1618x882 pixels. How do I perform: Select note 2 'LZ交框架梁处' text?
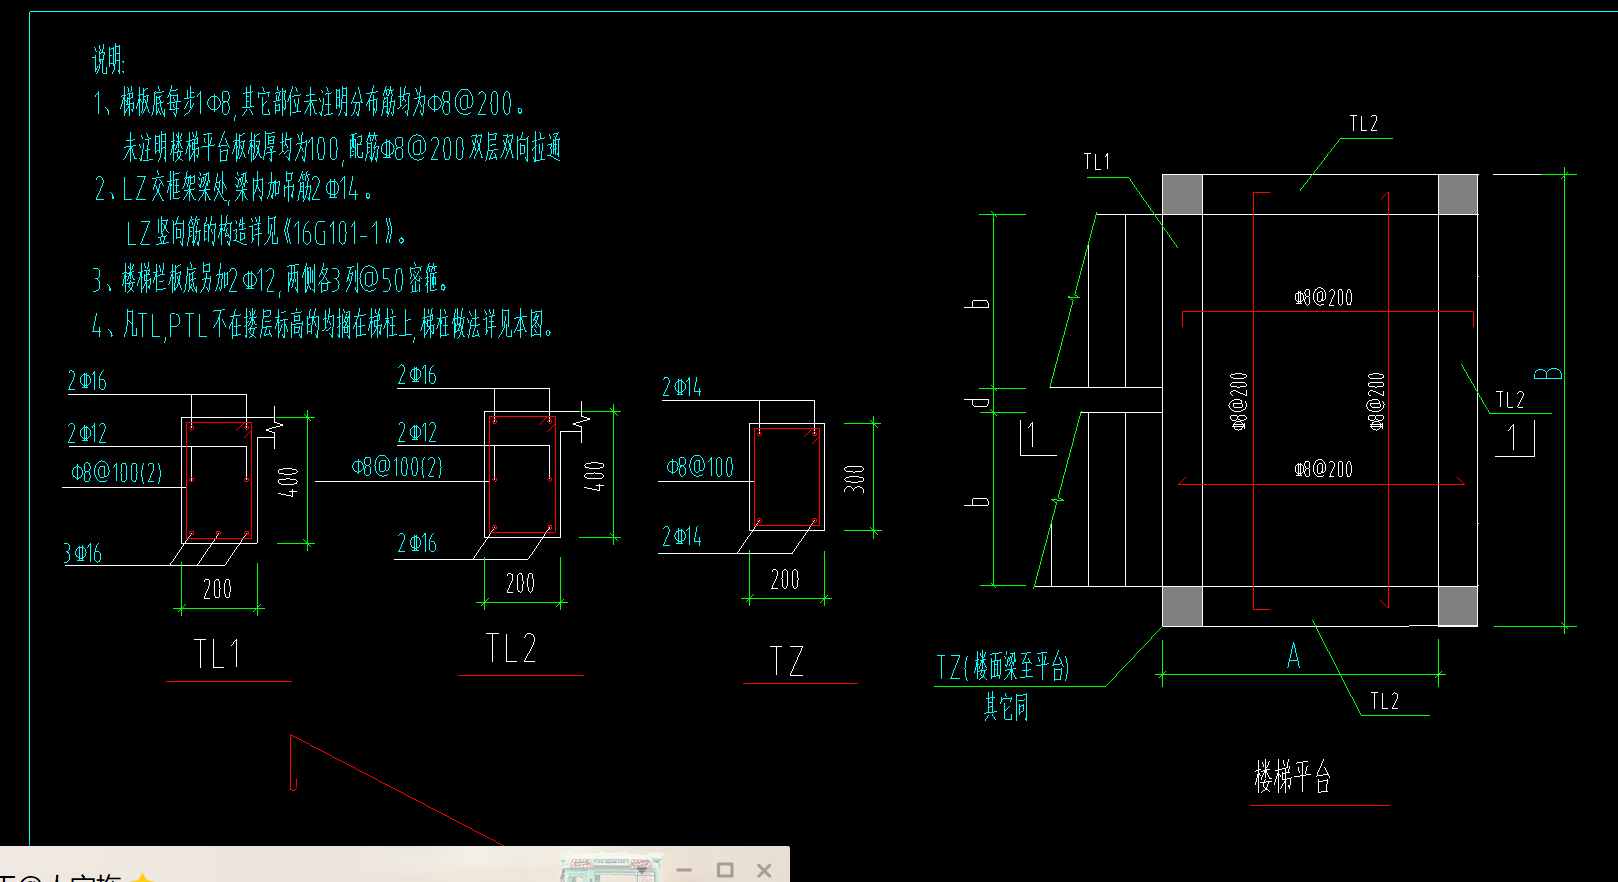[234, 188]
